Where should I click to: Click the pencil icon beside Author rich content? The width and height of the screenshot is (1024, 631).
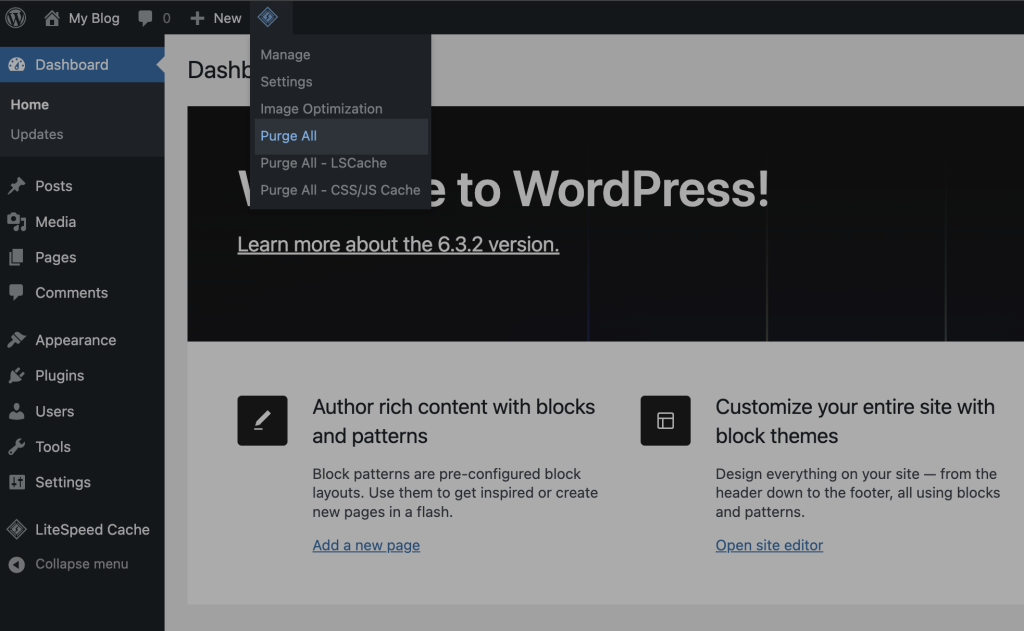tap(262, 421)
